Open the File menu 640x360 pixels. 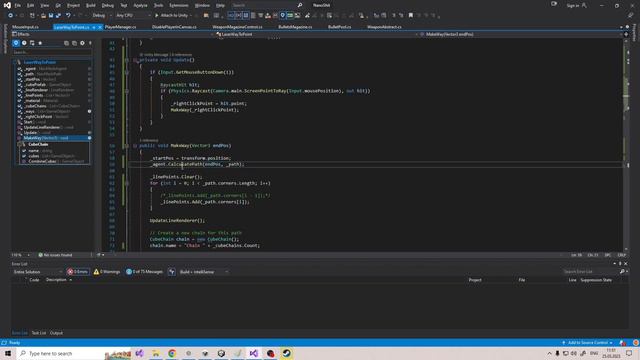(x=18, y=5)
